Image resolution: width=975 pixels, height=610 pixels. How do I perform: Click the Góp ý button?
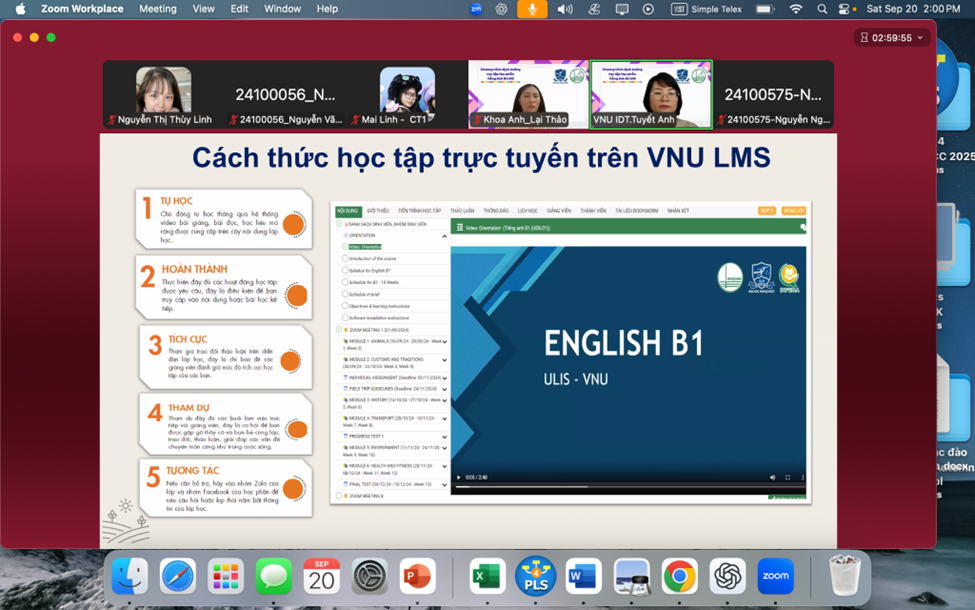(767, 211)
